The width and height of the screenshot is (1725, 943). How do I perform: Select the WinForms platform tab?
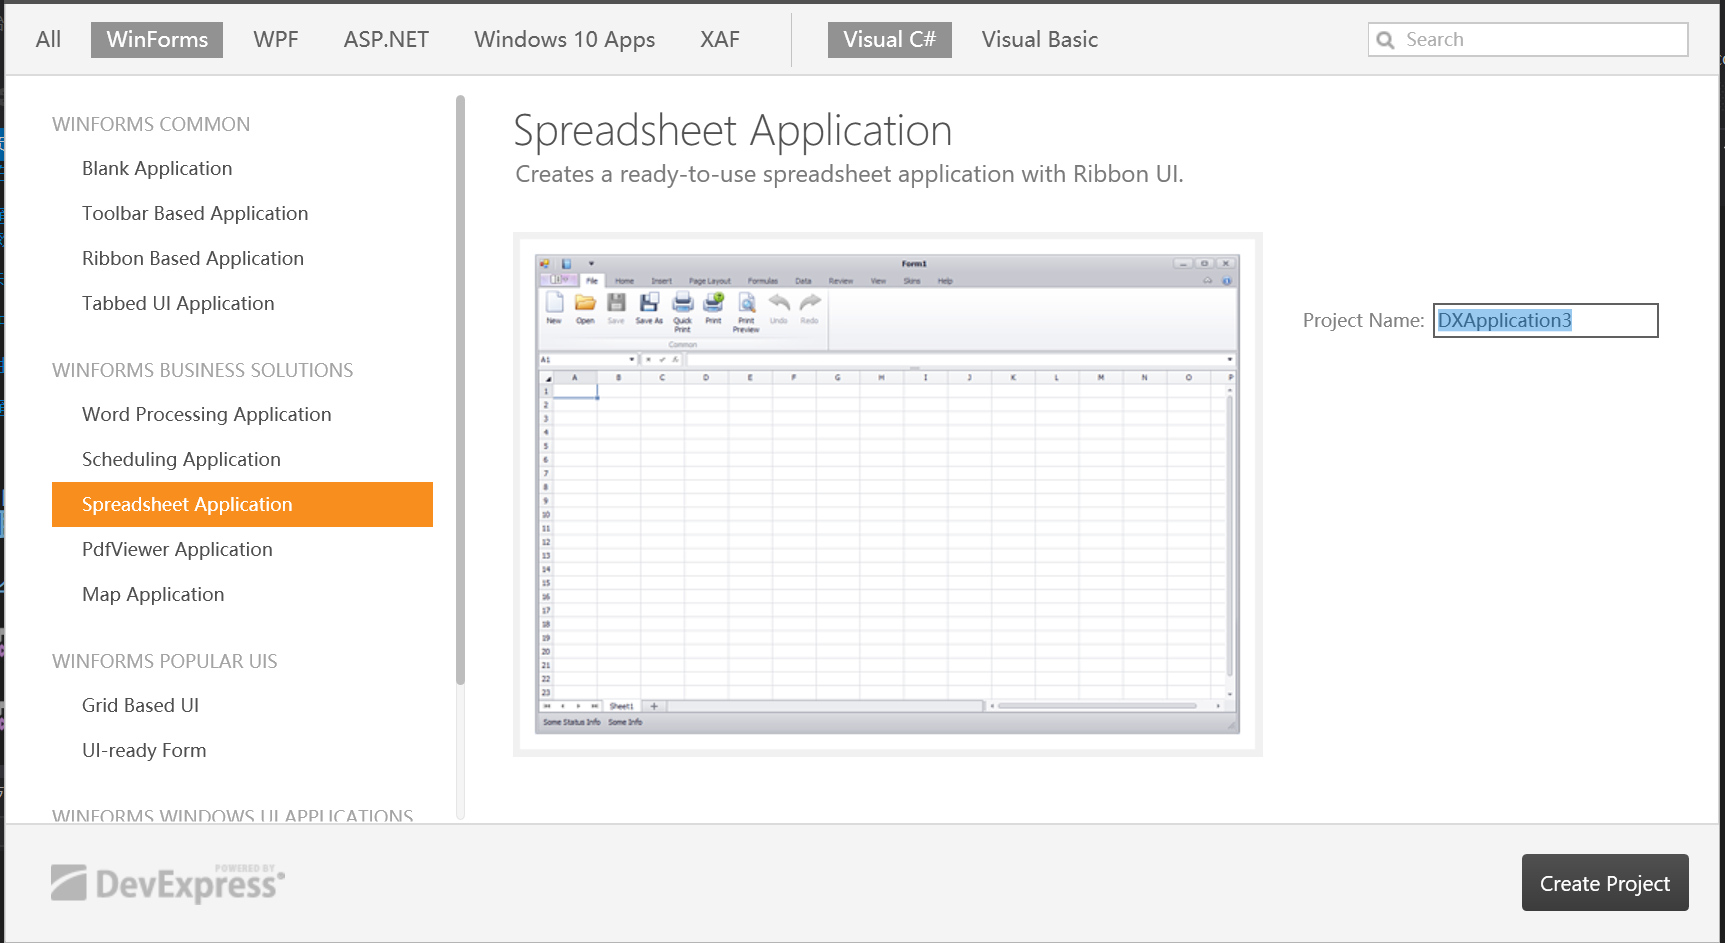click(x=157, y=40)
